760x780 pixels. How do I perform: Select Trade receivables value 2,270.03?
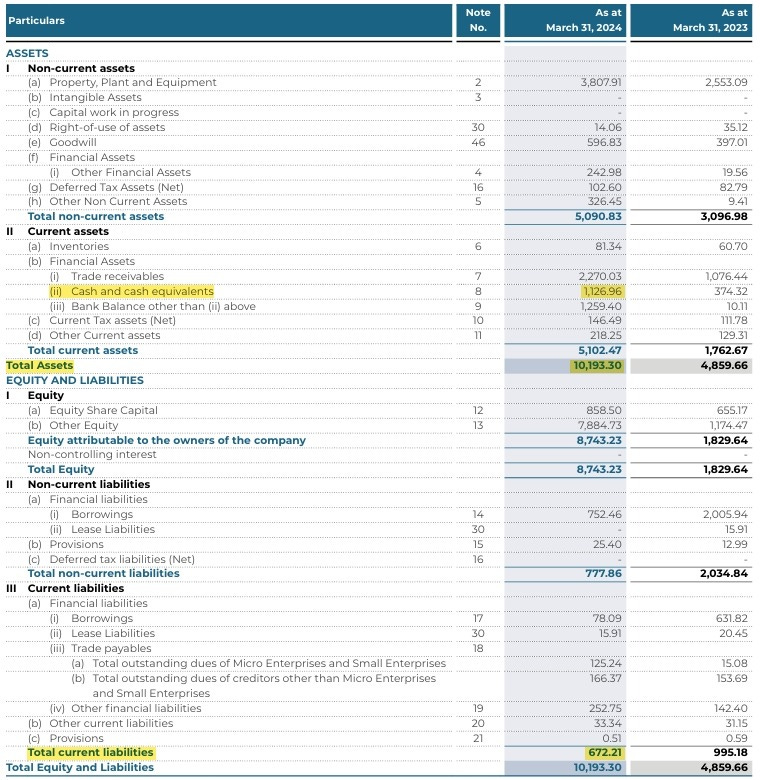tap(600, 276)
